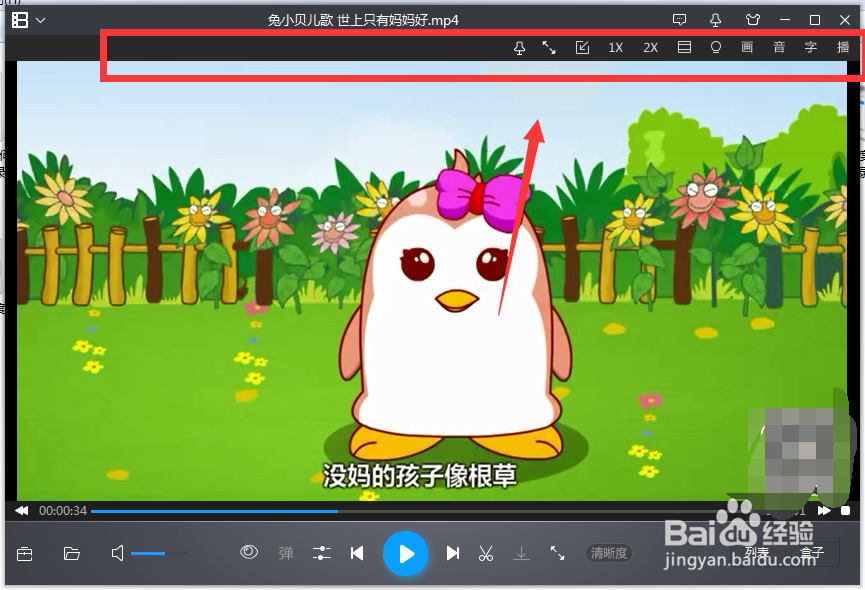Screen dimensions: 865x590
Task: Go to the previous video
Action: (x=357, y=553)
